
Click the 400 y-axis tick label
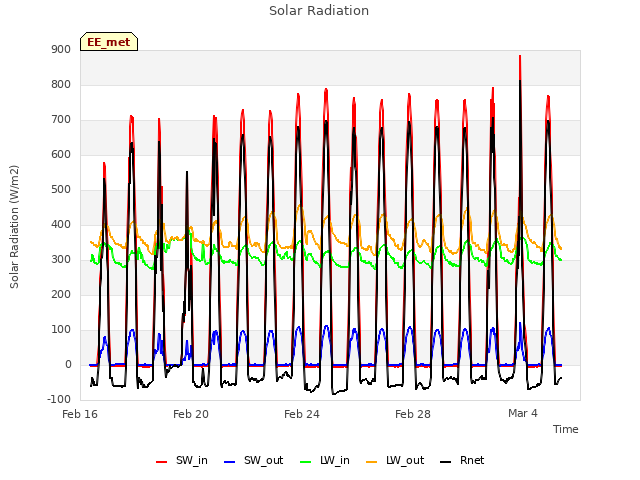[x=61, y=225]
